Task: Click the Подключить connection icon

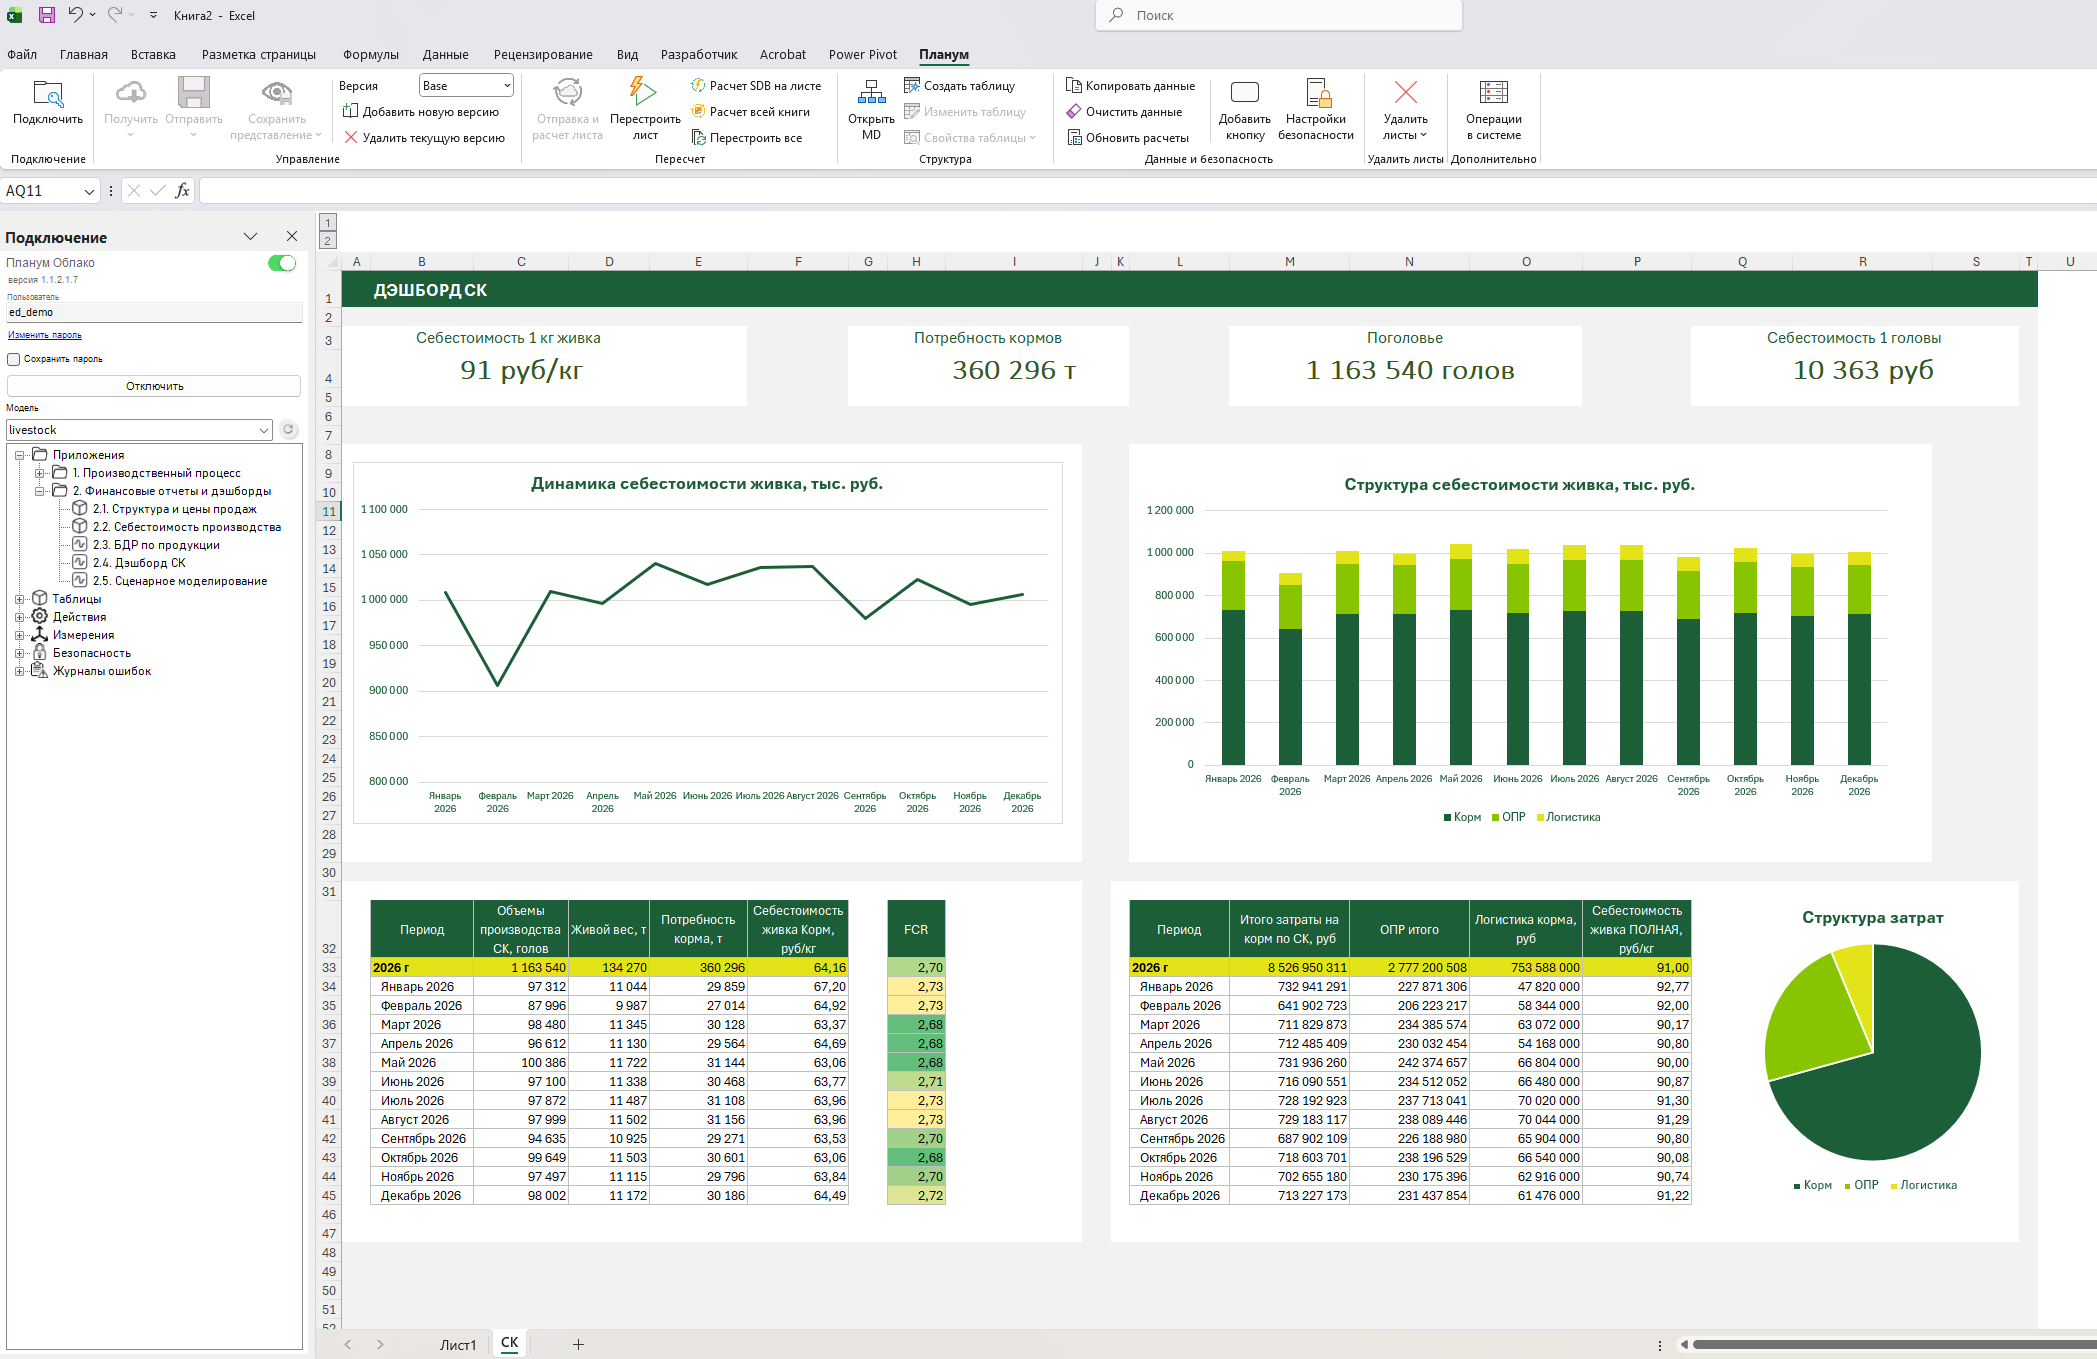Action: pyautogui.click(x=47, y=95)
